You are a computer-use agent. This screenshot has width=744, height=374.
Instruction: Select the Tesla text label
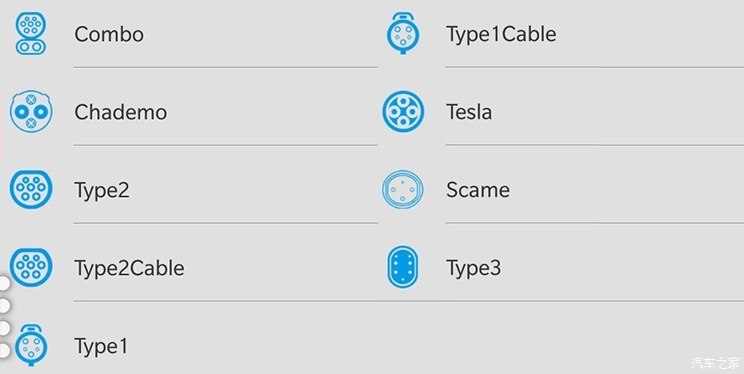469,112
